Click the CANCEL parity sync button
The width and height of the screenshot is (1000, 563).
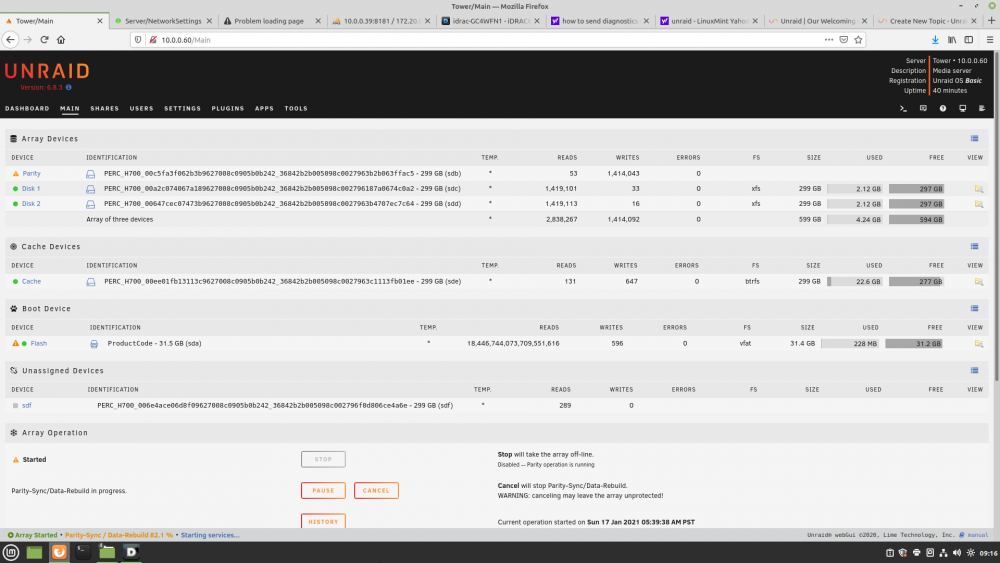click(x=376, y=490)
